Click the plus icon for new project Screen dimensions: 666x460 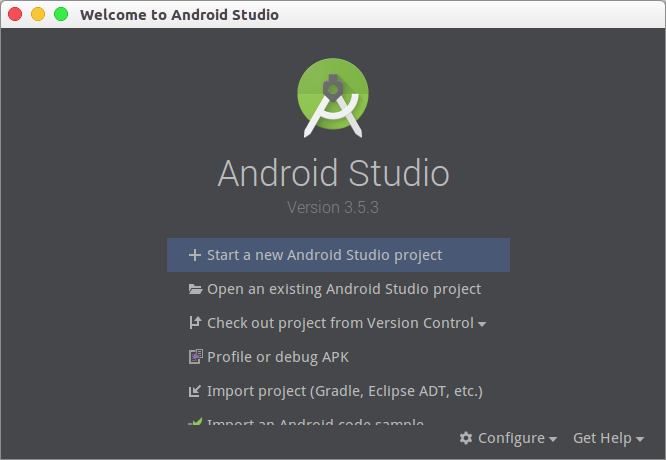tap(195, 255)
